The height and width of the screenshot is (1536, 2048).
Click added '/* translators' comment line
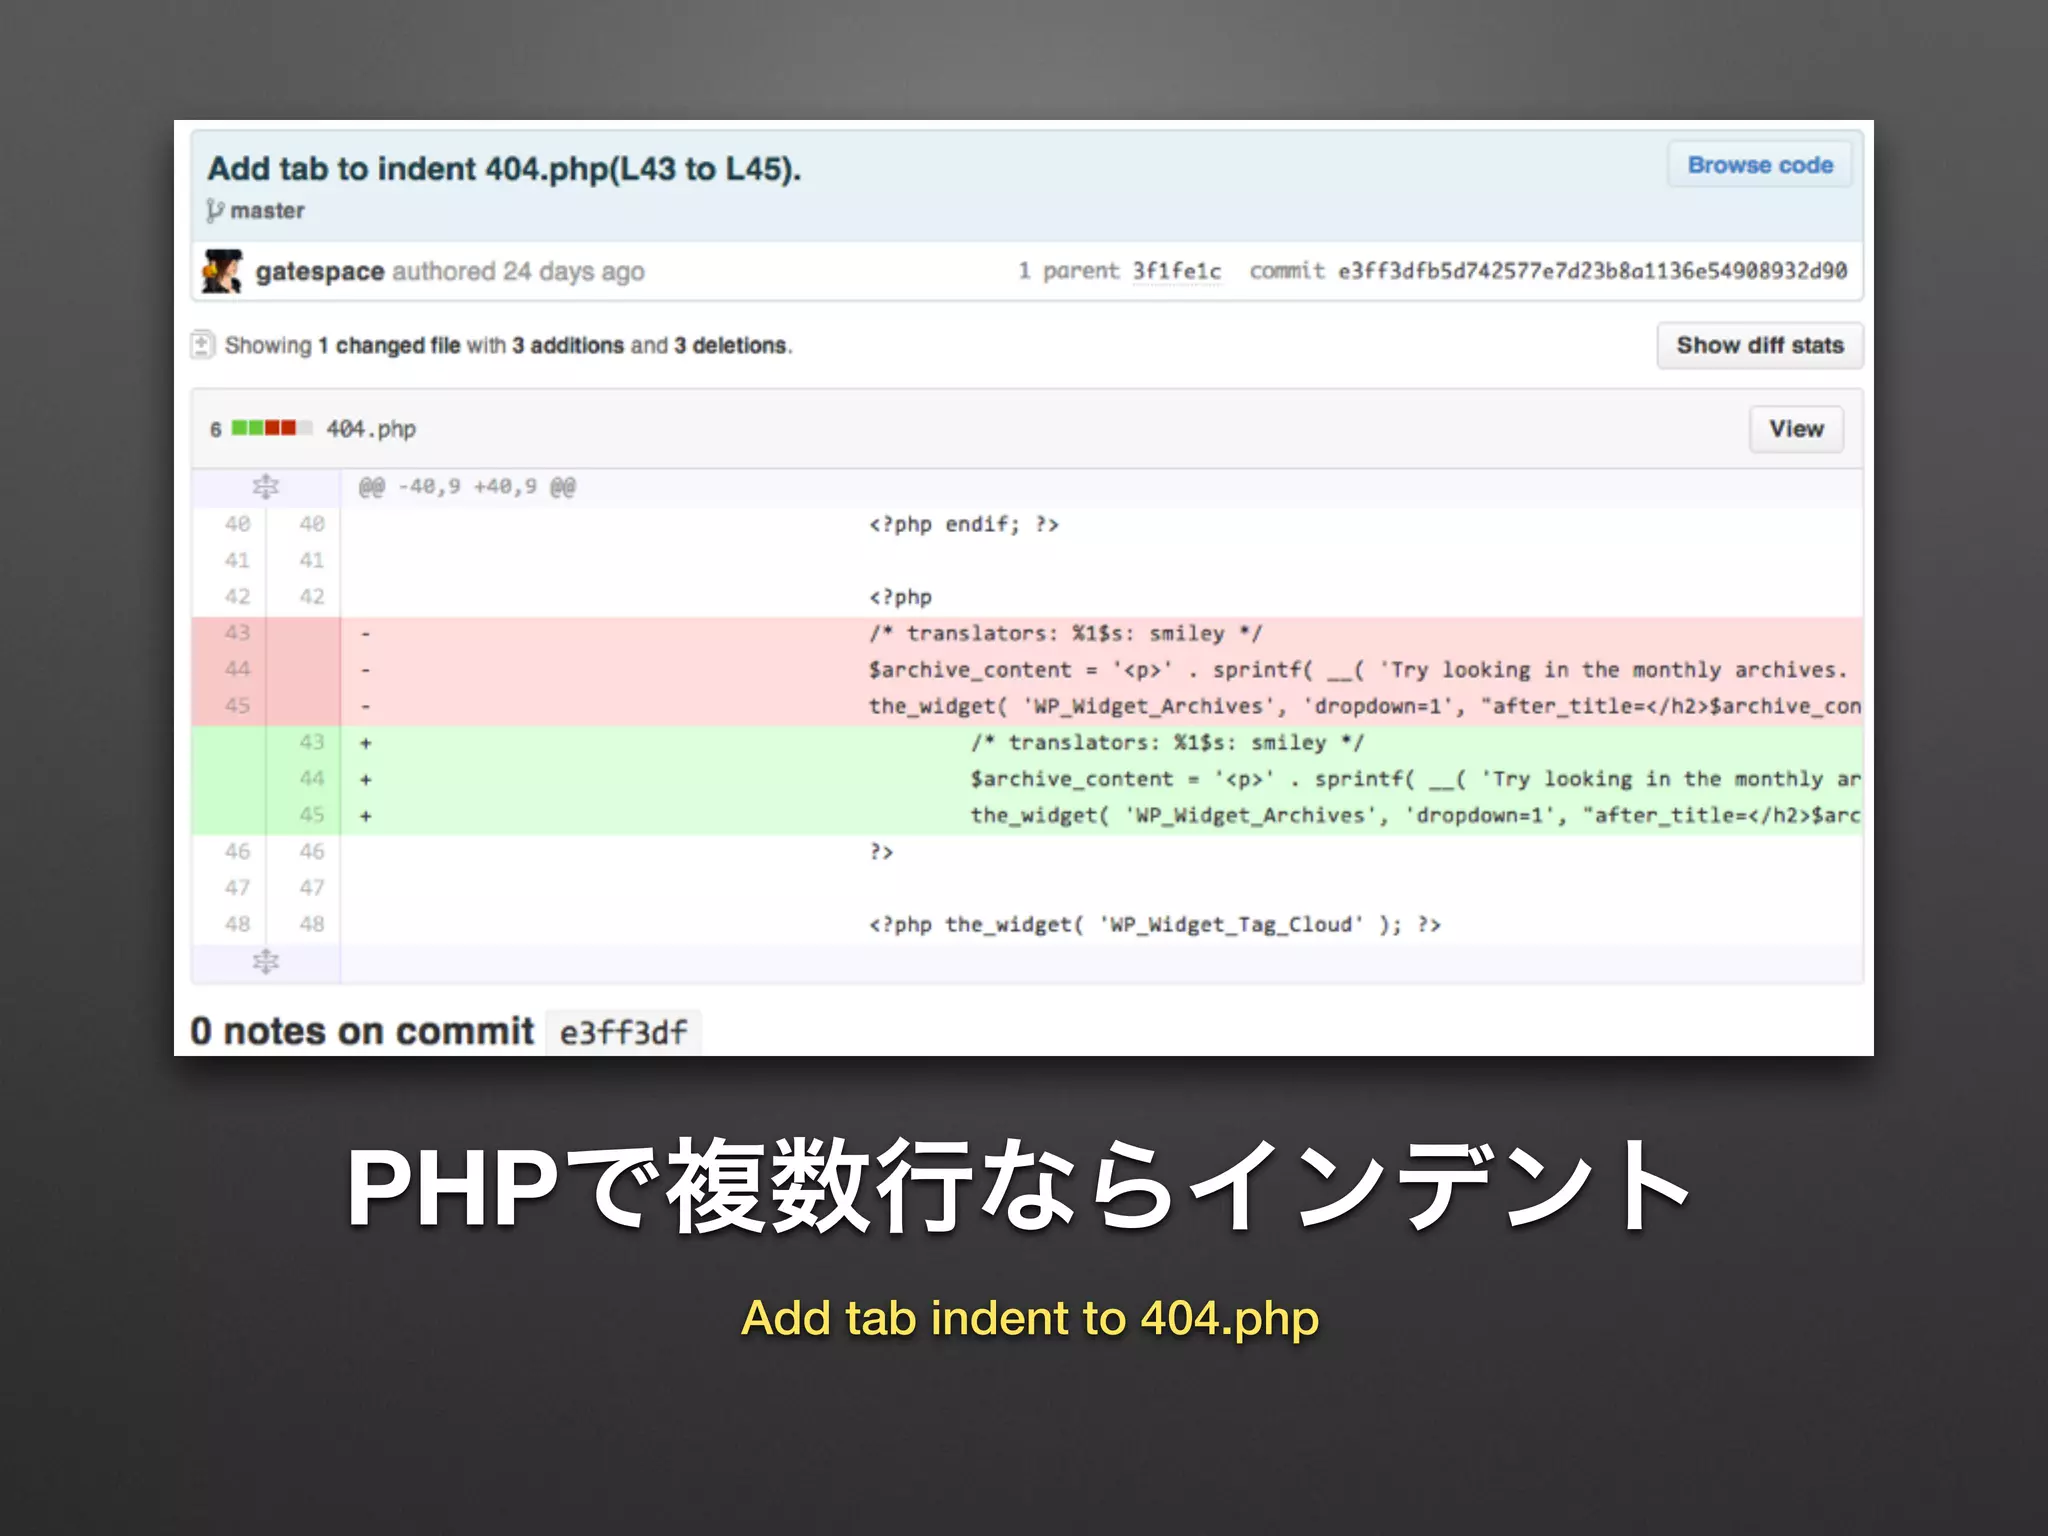pos(1167,742)
